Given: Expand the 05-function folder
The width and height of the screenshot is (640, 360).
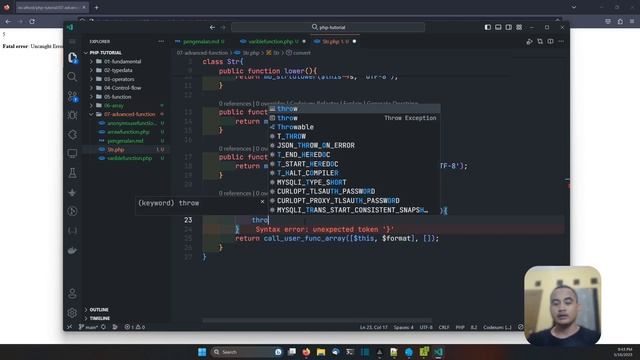Looking at the screenshot, I should click(126, 97).
